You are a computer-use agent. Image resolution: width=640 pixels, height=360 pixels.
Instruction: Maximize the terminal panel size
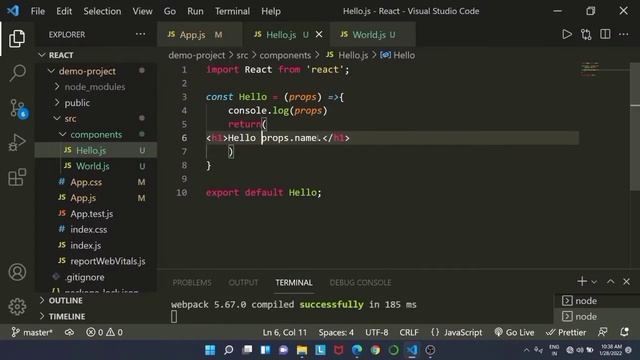coord(611,282)
